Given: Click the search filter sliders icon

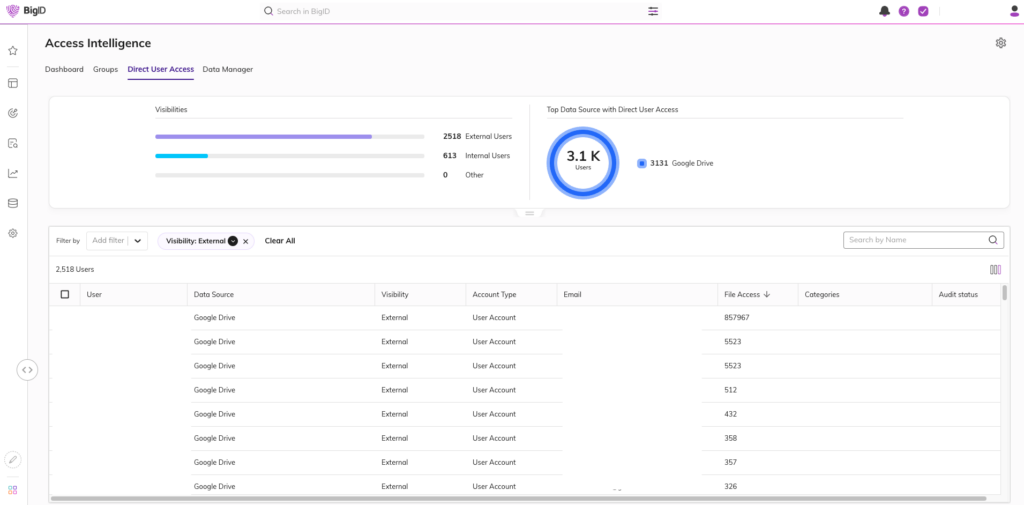Looking at the screenshot, I should 653,11.
